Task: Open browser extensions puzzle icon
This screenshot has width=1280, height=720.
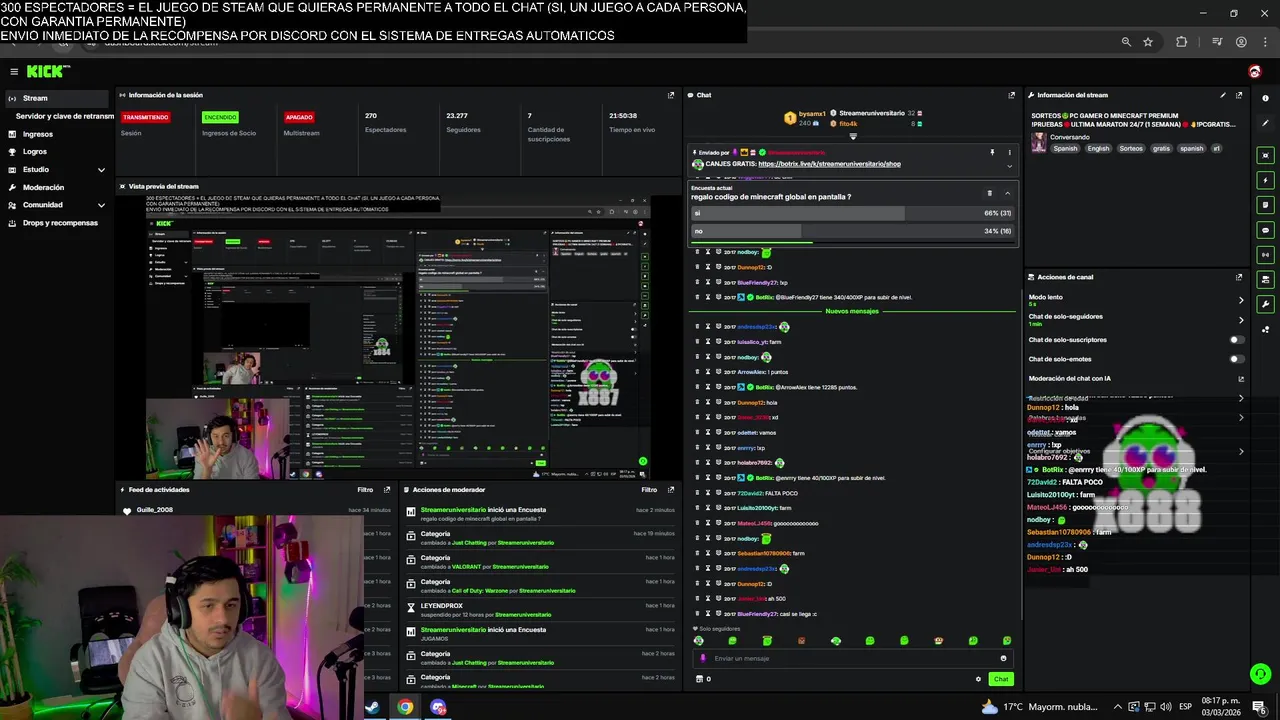Action: [x=1181, y=42]
